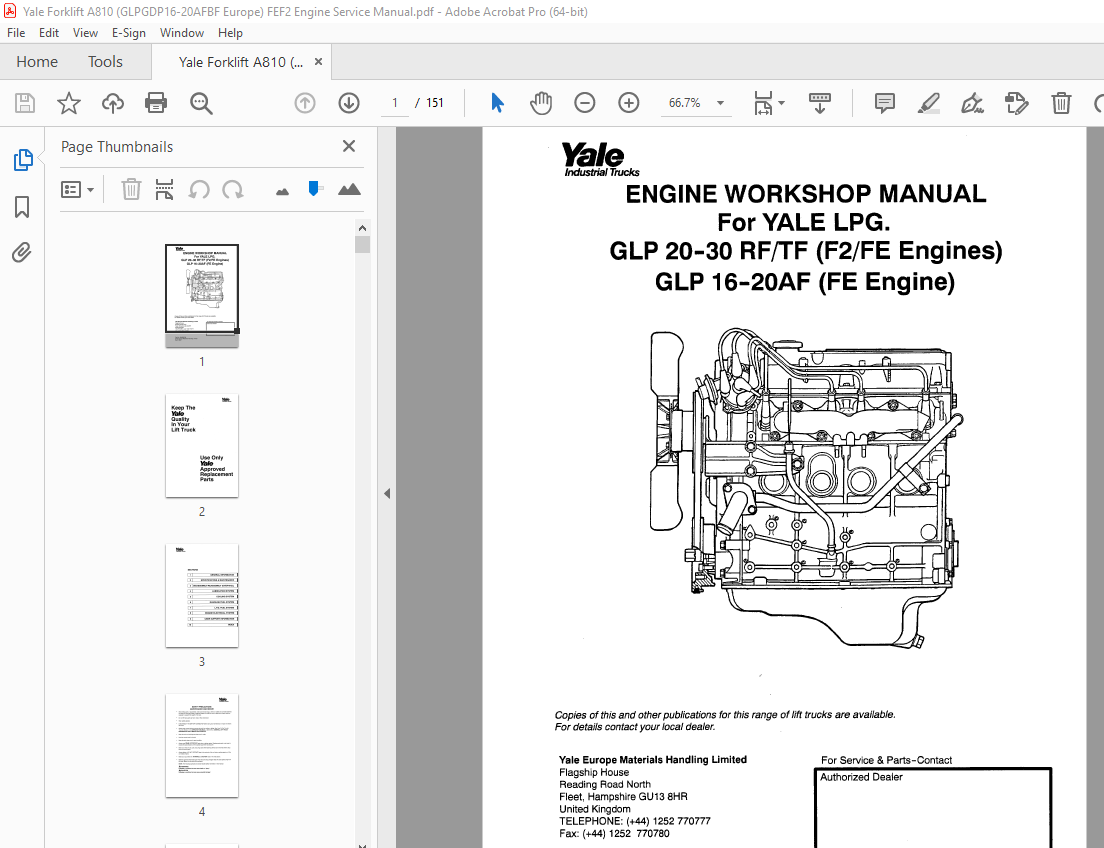Select the arrow Selection tool
The height and width of the screenshot is (848, 1104).
(x=497, y=104)
